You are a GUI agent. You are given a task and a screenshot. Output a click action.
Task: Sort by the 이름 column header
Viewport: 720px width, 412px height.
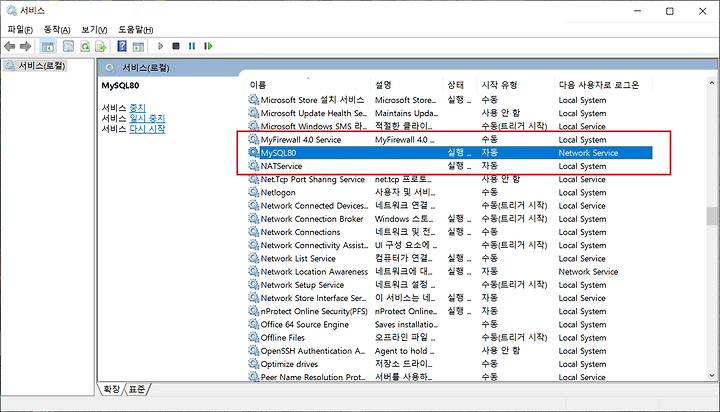click(x=309, y=85)
